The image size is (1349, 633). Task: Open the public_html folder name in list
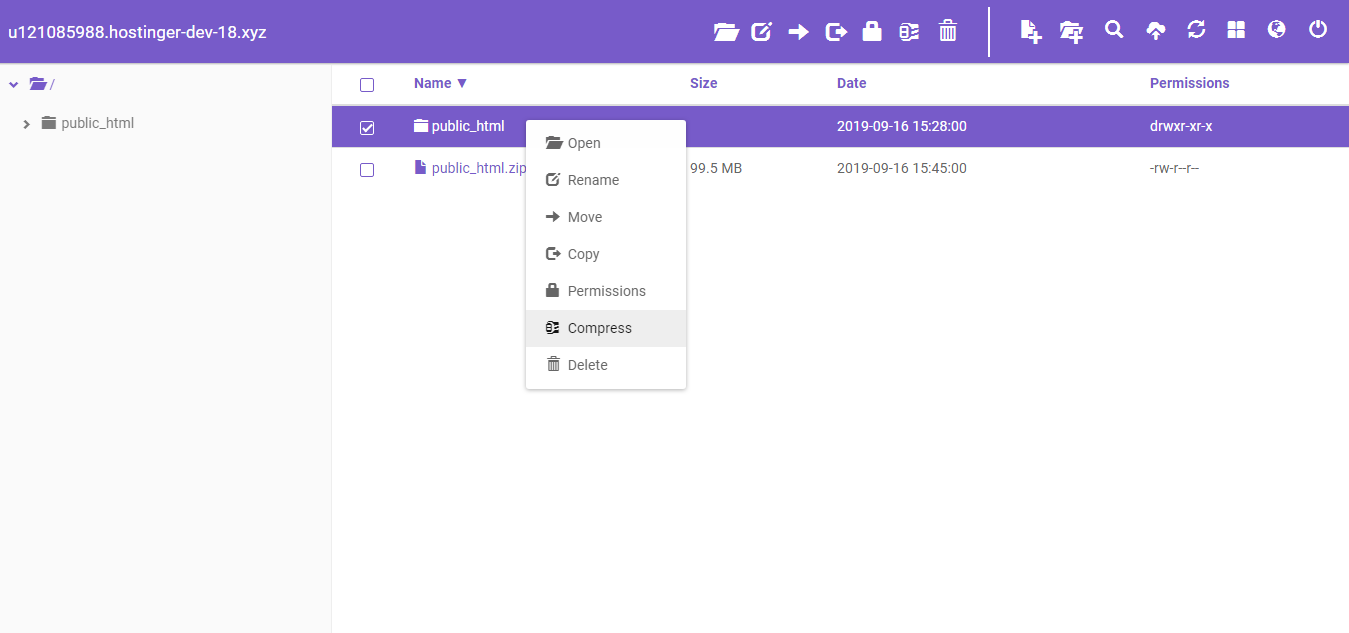coord(468,126)
